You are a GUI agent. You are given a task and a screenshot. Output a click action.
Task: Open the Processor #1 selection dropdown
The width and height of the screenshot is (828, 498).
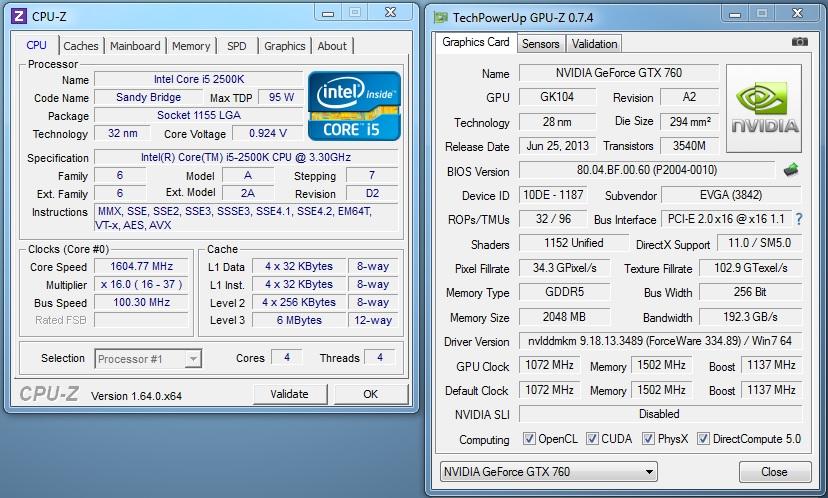coord(148,359)
